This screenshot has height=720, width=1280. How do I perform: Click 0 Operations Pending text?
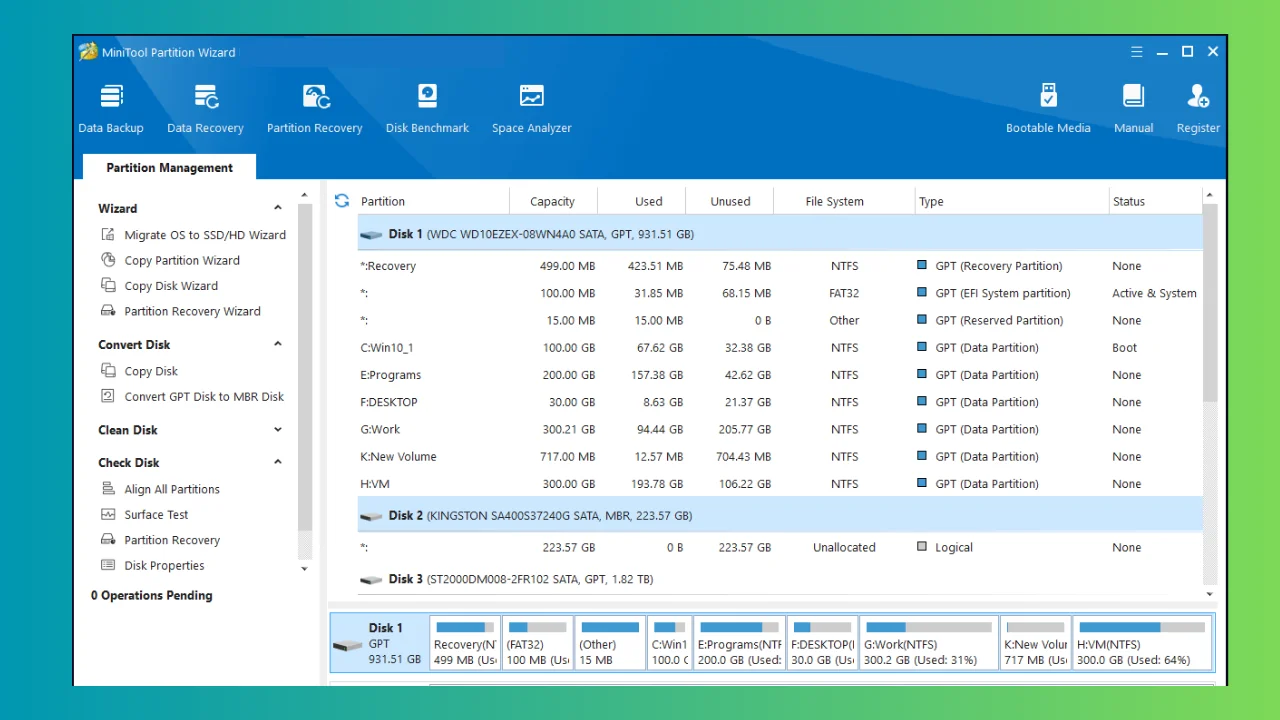[x=151, y=595]
